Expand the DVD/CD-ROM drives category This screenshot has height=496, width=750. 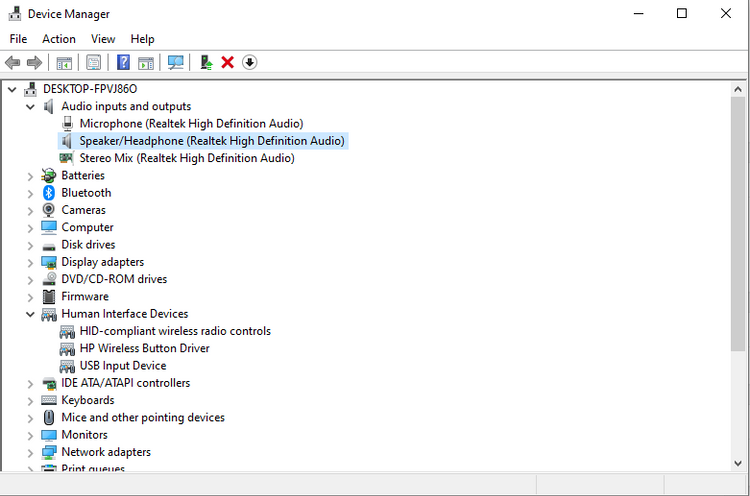point(30,280)
